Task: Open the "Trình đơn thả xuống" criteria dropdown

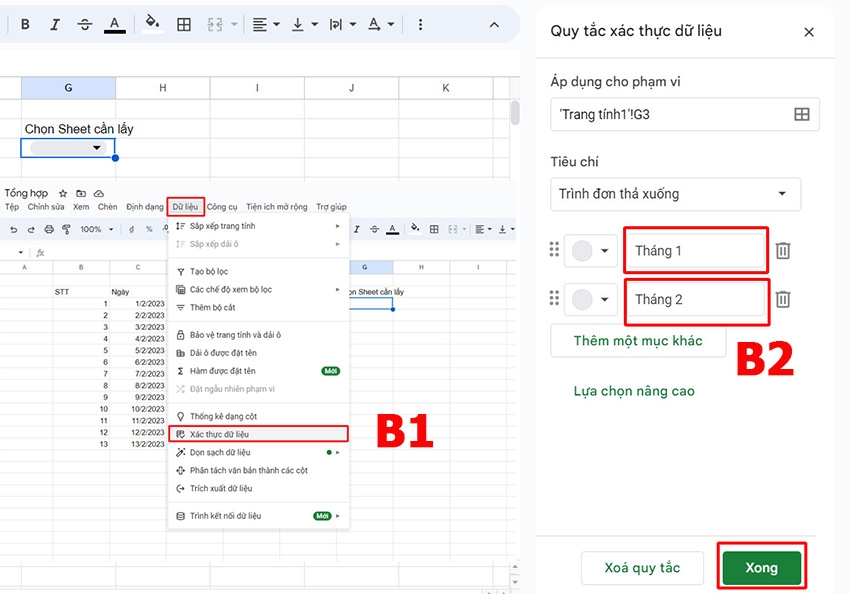Action: 675,195
